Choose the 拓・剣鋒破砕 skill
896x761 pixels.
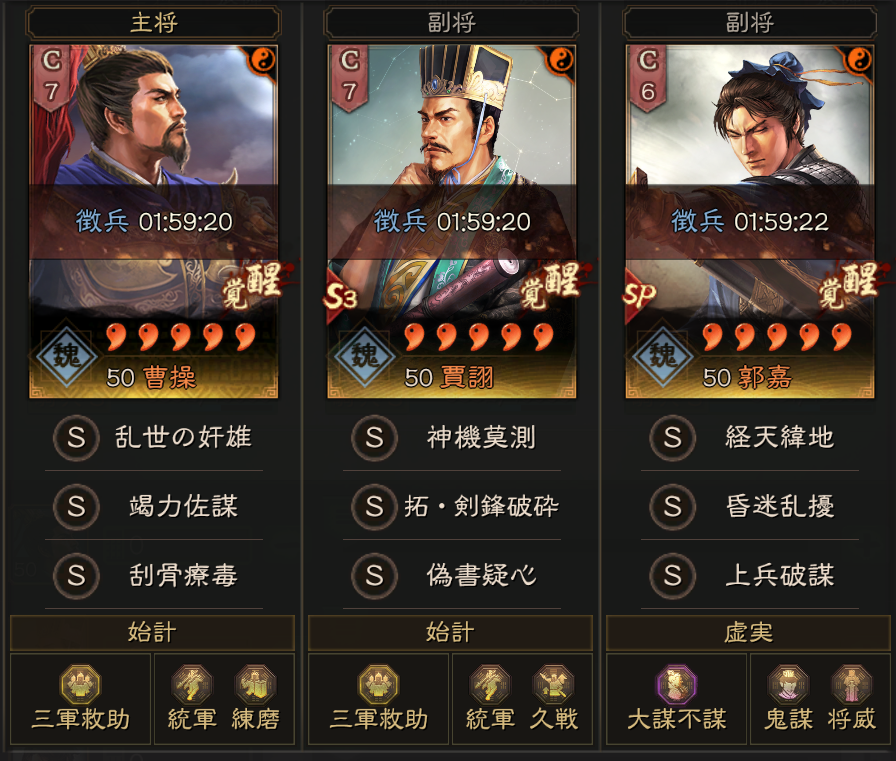pos(452,506)
